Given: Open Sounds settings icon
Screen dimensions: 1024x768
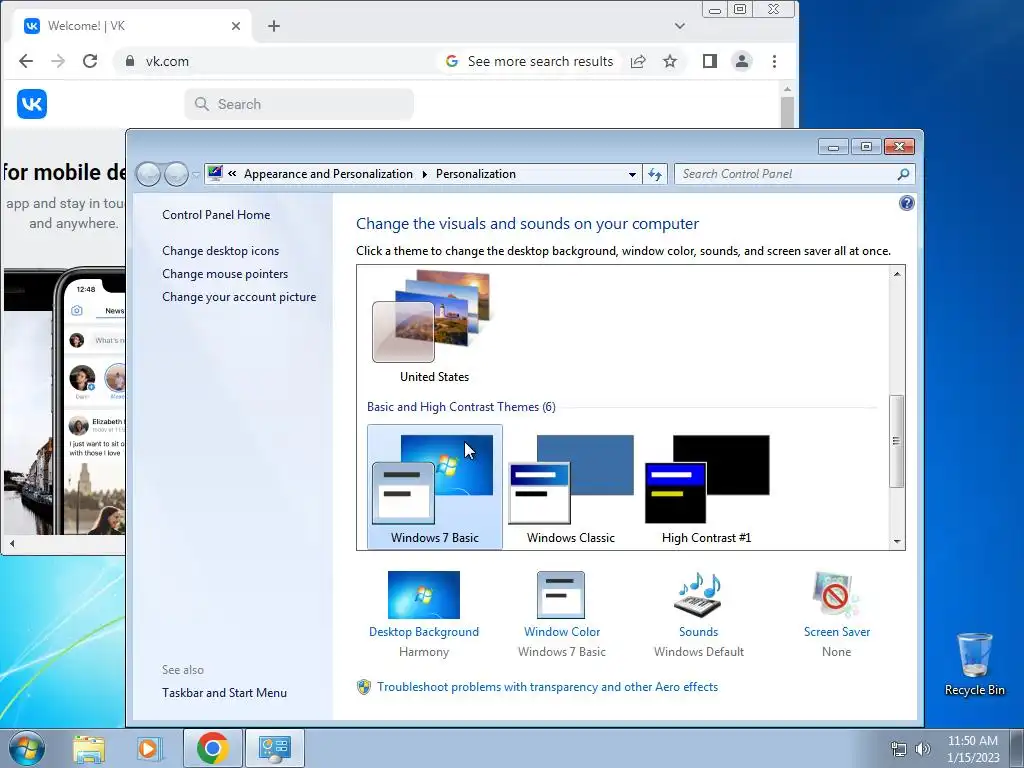Looking at the screenshot, I should coord(698,595).
